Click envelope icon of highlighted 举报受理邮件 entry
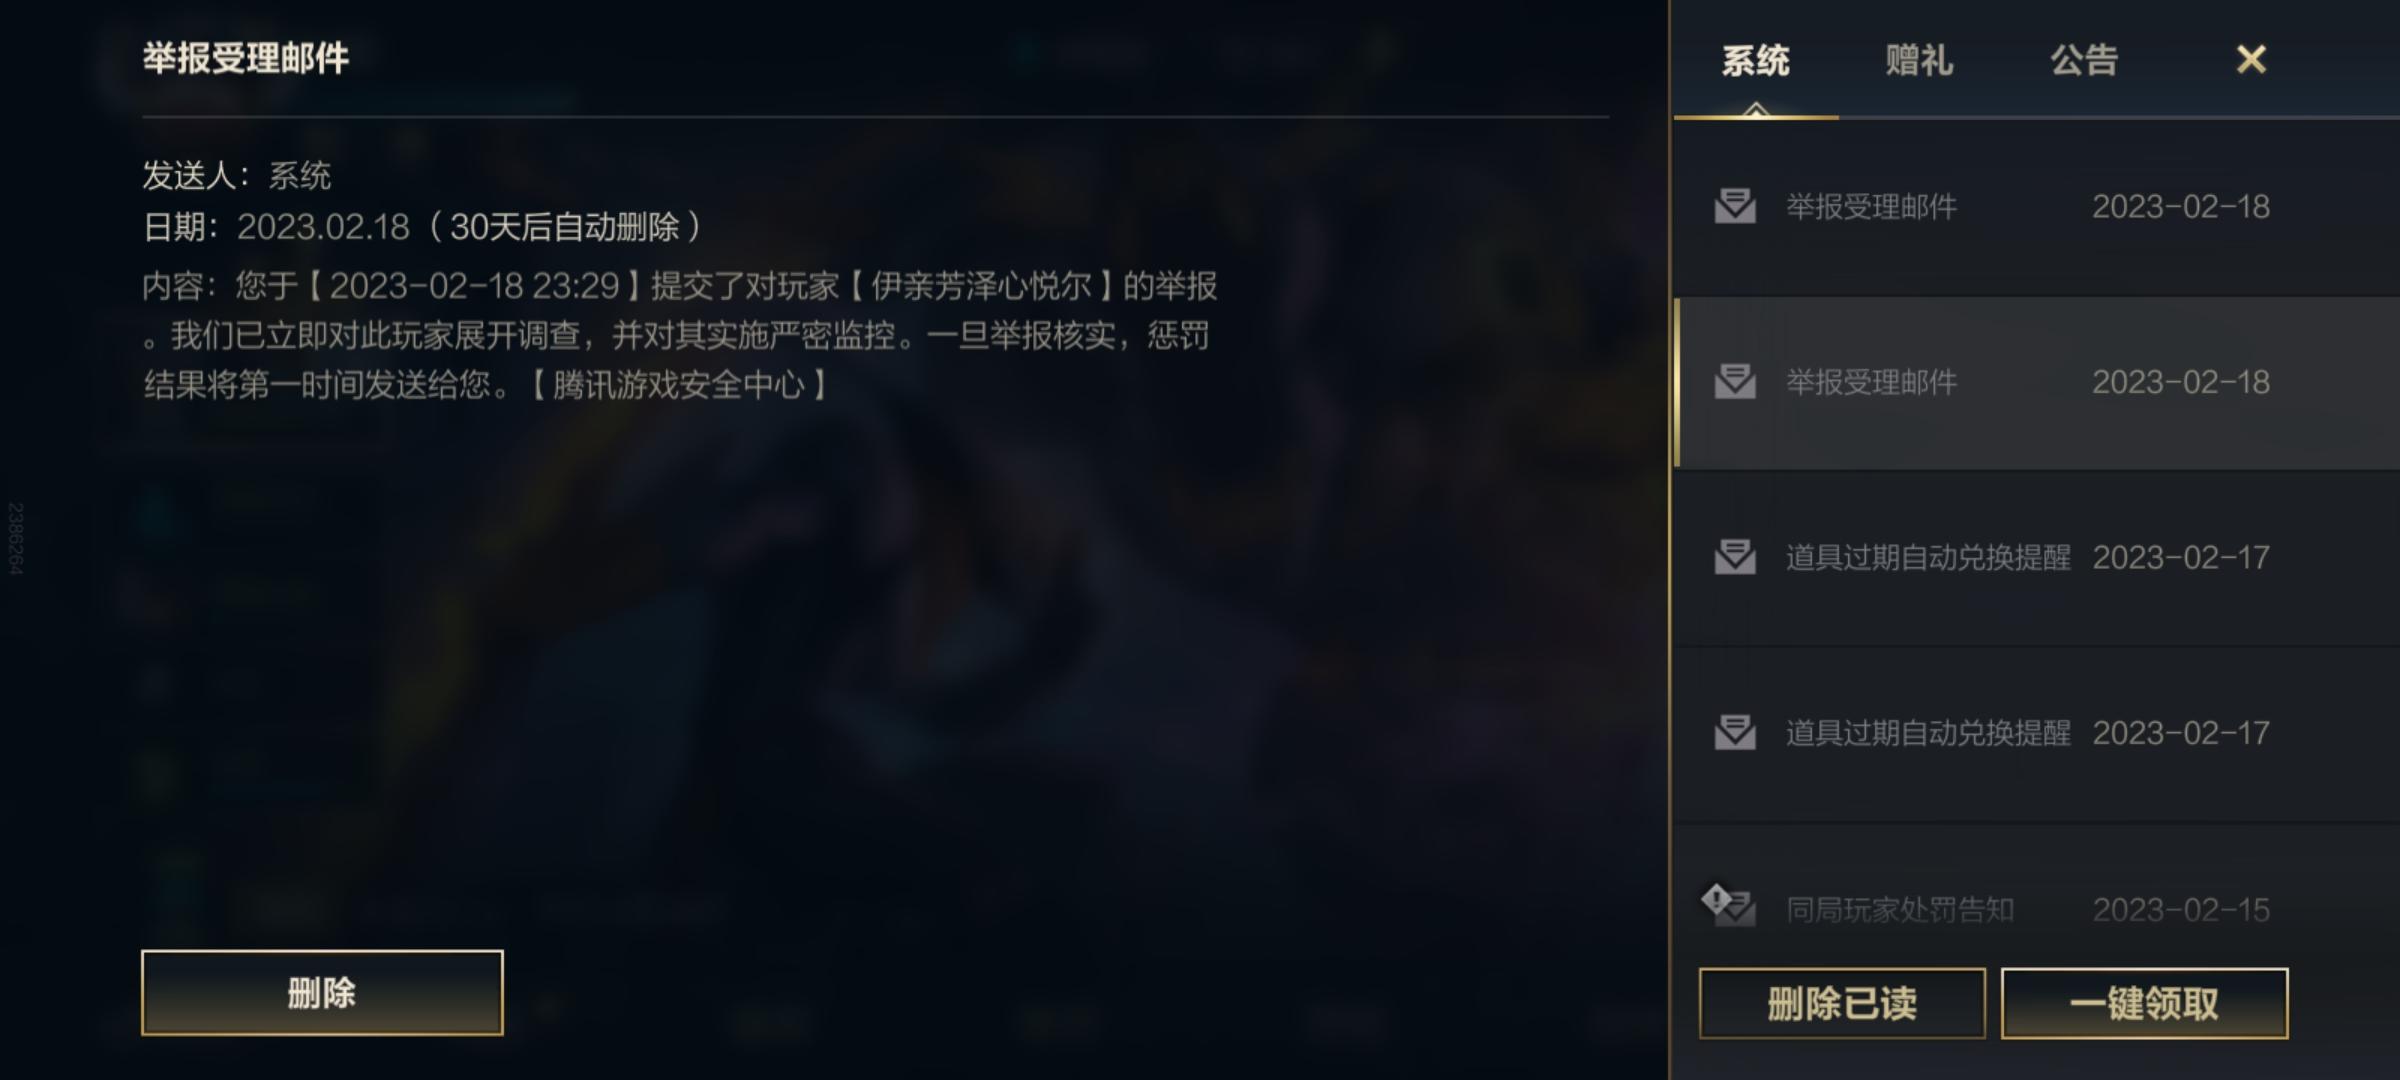Screen dimensions: 2400x1080 point(1735,381)
